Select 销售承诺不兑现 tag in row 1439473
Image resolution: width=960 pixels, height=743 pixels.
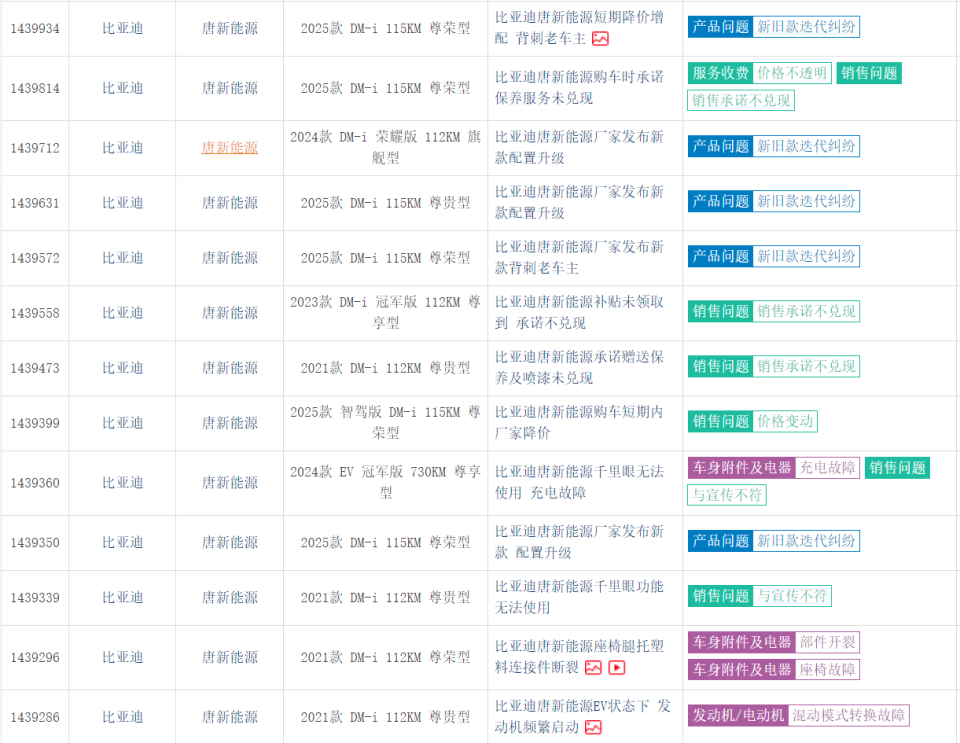(806, 367)
